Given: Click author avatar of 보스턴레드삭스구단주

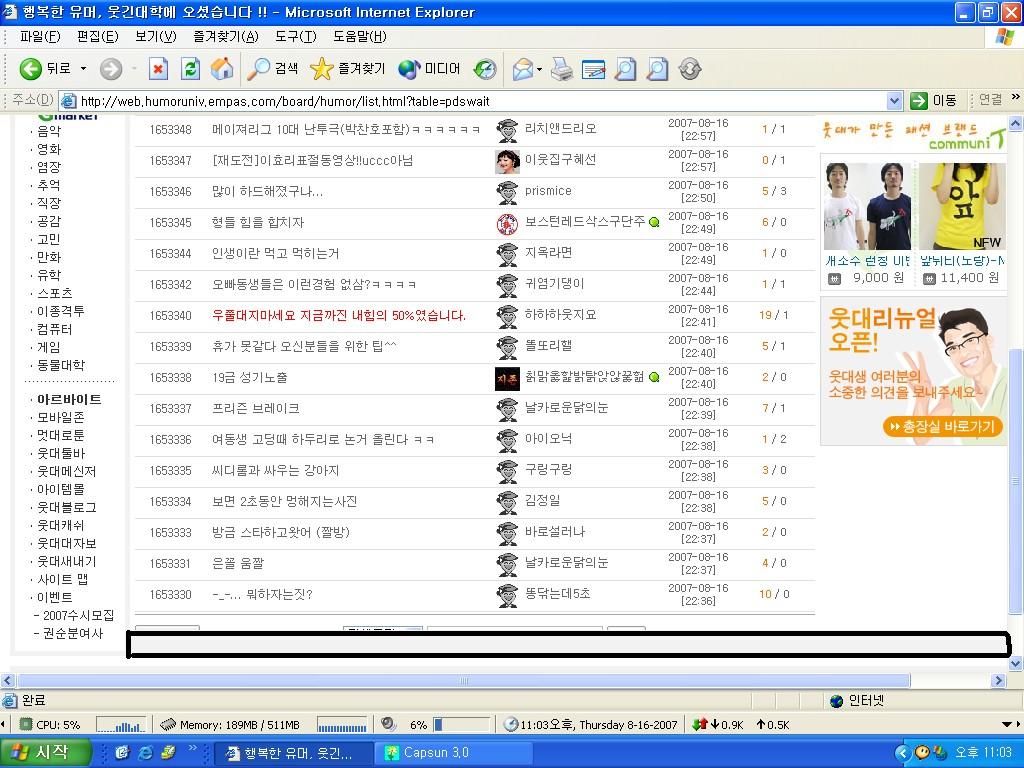Looking at the screenshot, I should point(507,223).
